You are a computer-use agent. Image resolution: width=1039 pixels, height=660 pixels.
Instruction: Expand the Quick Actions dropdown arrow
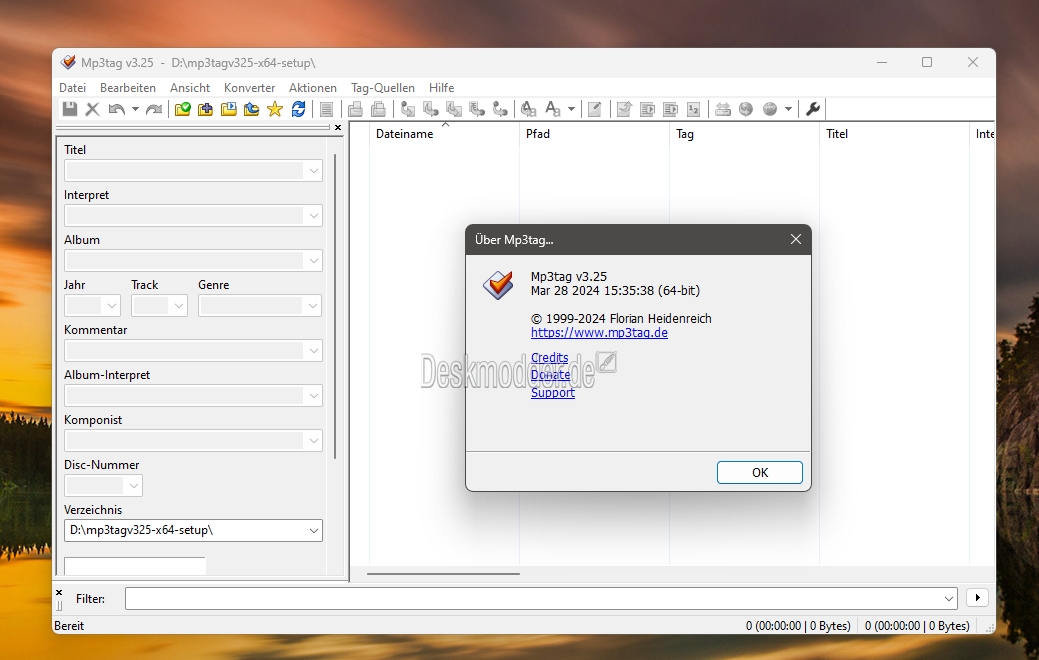[x=571, y=109]
